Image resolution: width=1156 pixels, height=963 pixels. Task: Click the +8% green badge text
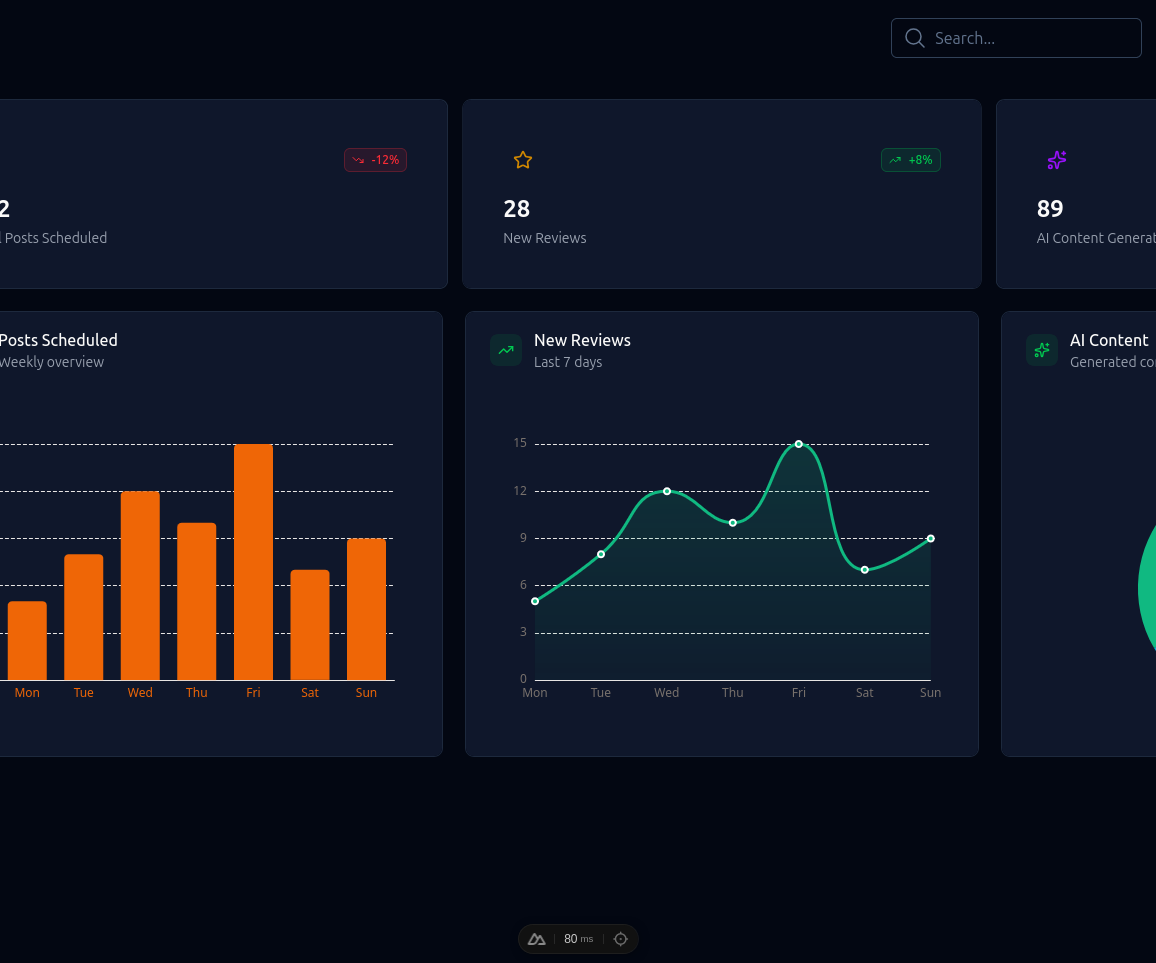click(x=920, y=160)
